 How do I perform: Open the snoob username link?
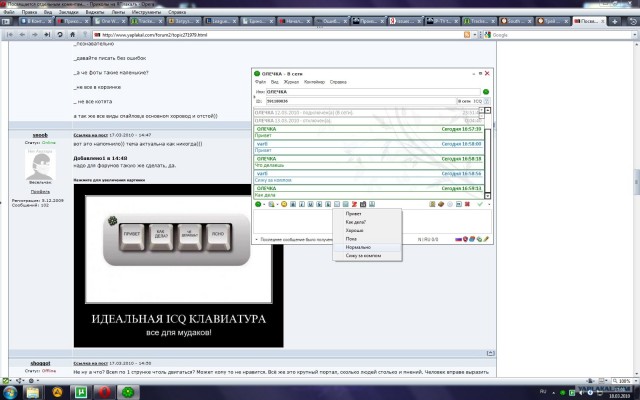point(40,135)
